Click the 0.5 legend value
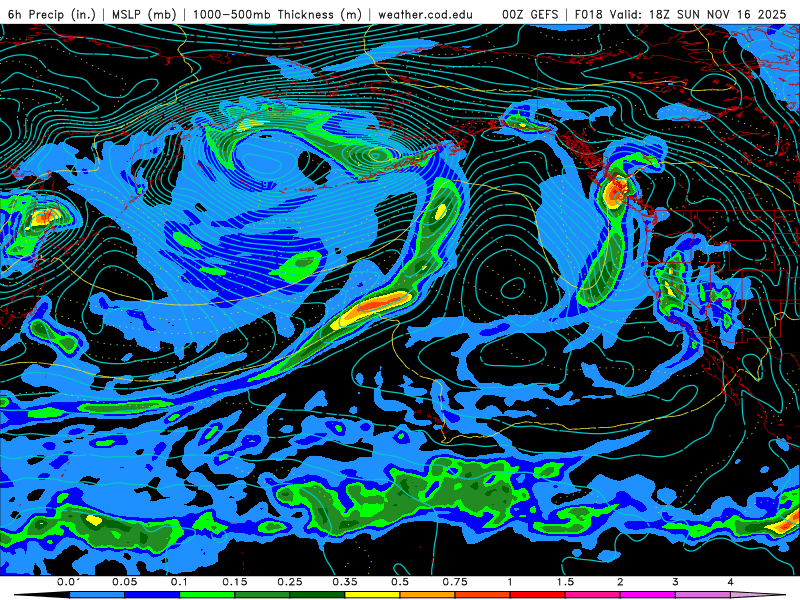Screen dimensions: 800x600 pos(400,582)
